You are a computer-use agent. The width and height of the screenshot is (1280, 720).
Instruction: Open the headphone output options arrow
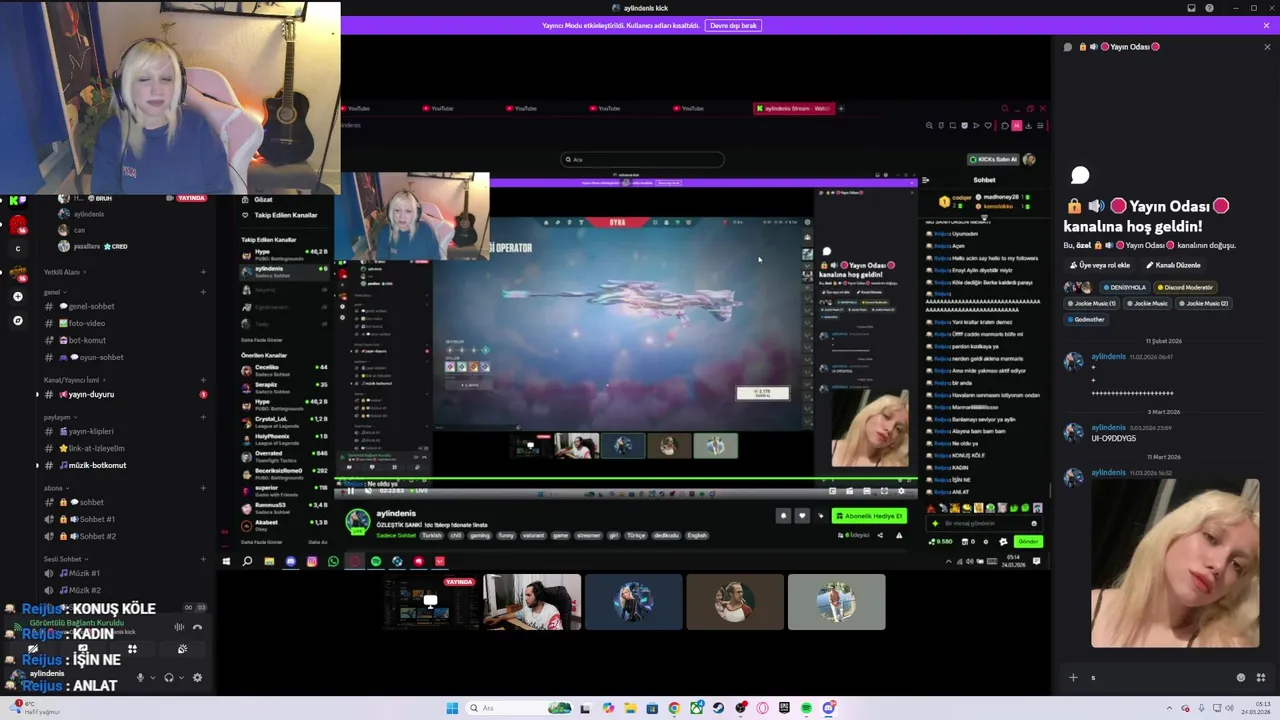click(x=181, y=677)
